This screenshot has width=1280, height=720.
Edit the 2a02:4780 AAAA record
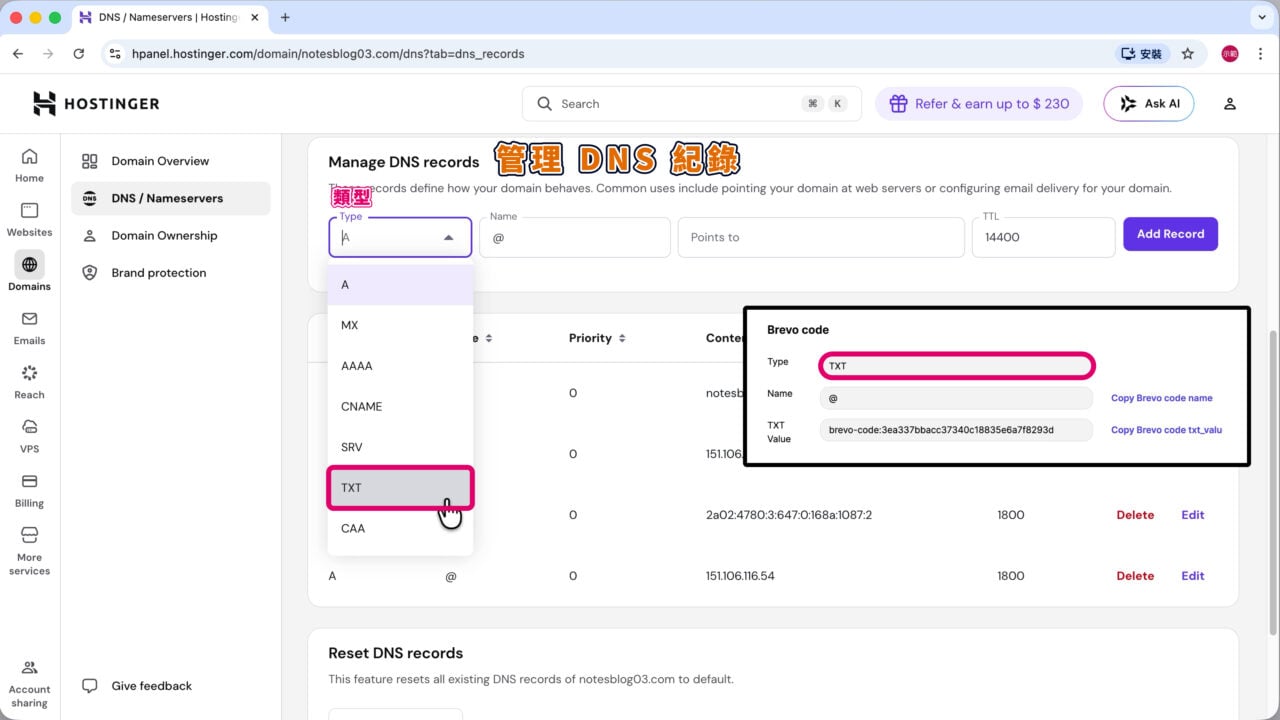tap(1193, 515)
